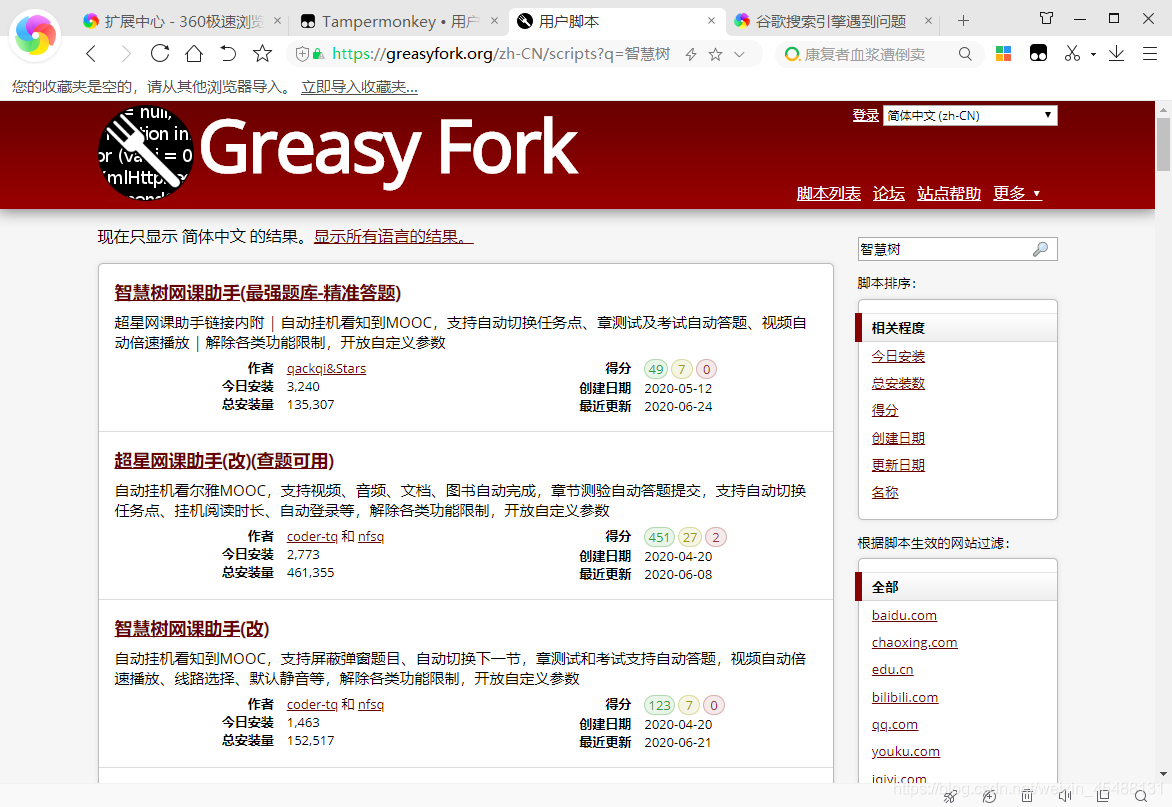Screen dimensions: 1172x807
Task: Close the 谷歌搜索引擎遇到问题 tab
Action: tap(928, 21)
